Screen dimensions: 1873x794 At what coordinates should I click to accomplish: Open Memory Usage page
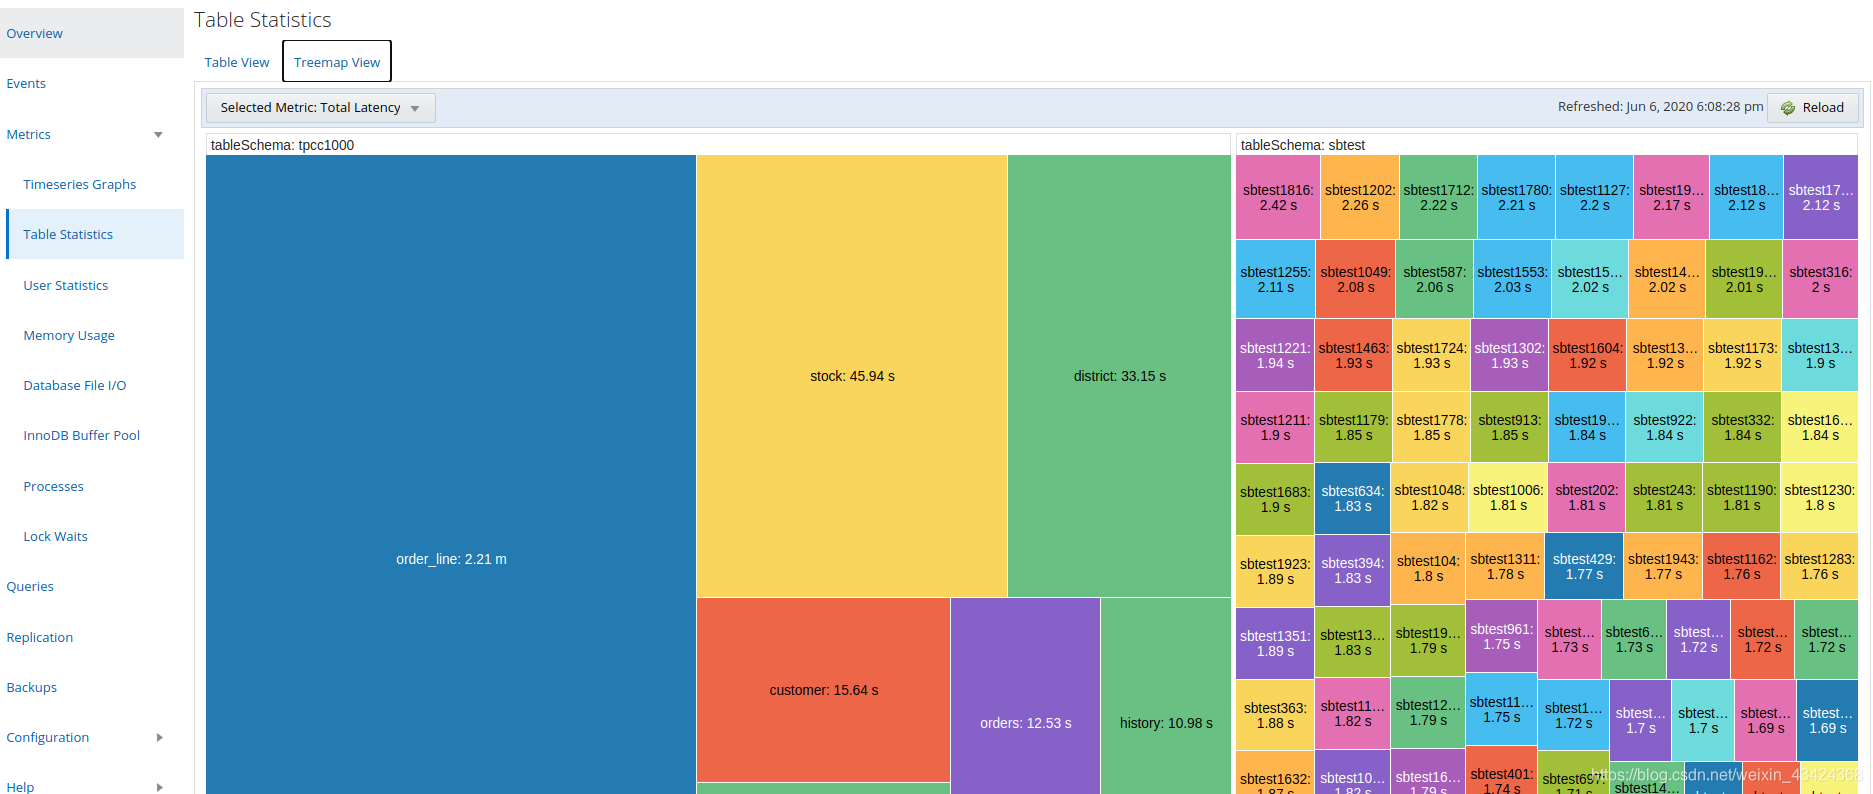[69, 336]
